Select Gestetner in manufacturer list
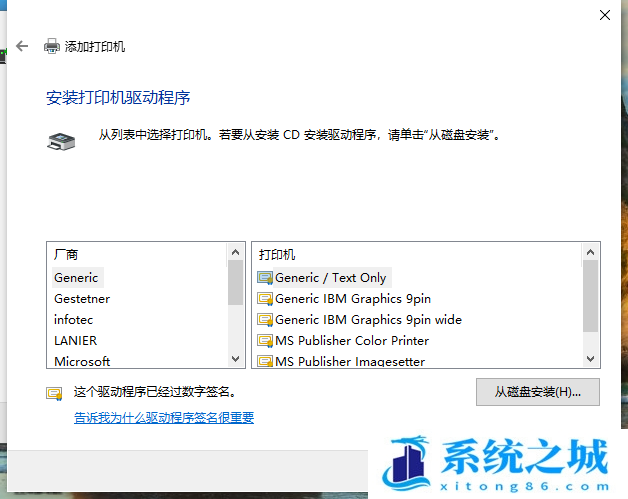The height and width of the screenshot is (499, 628). point(82,299)
